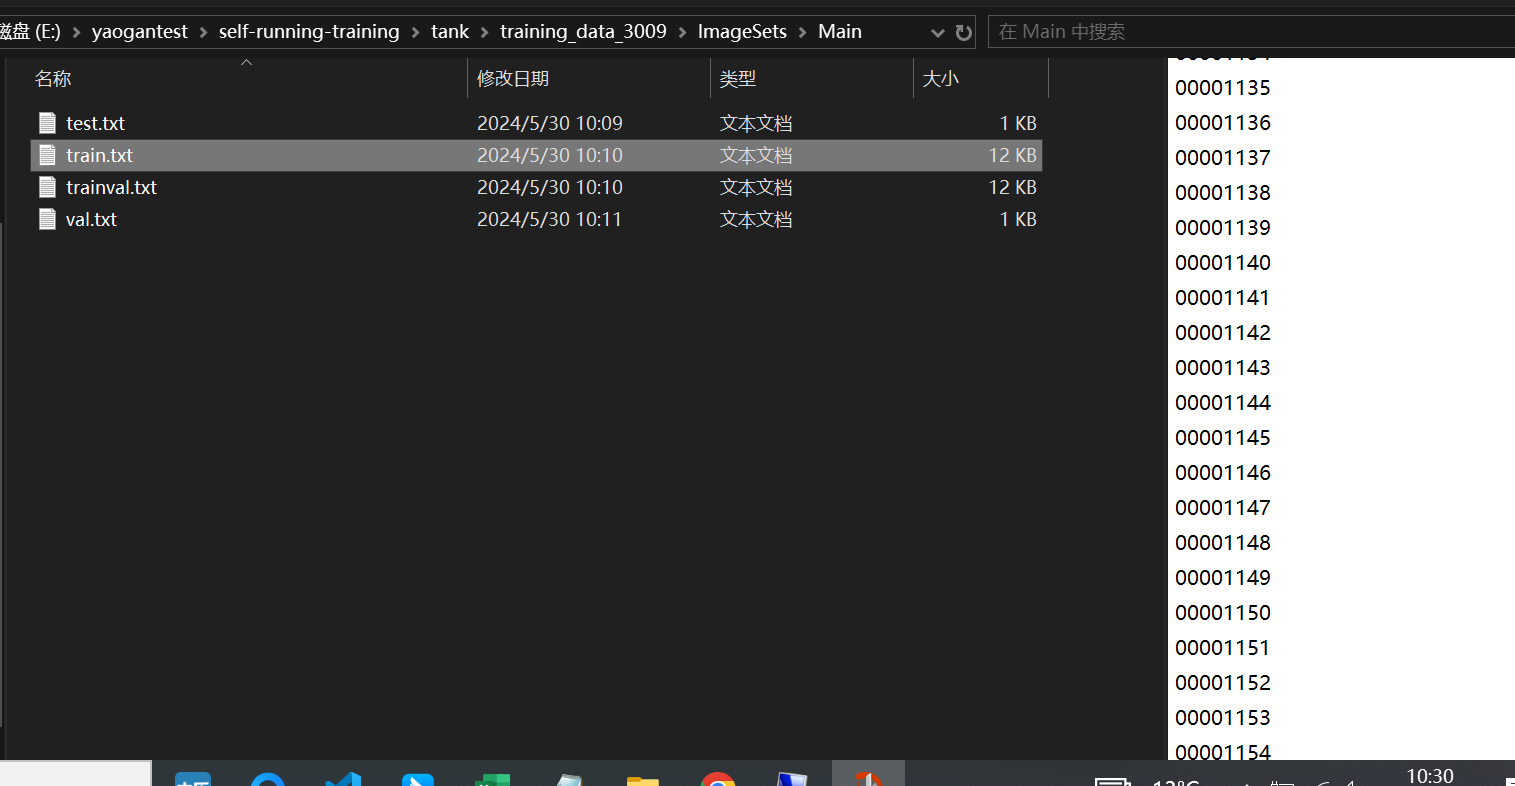1515x786 pixels.
Task: Expand the chevron after yaogantest
Action: [203, 32]
